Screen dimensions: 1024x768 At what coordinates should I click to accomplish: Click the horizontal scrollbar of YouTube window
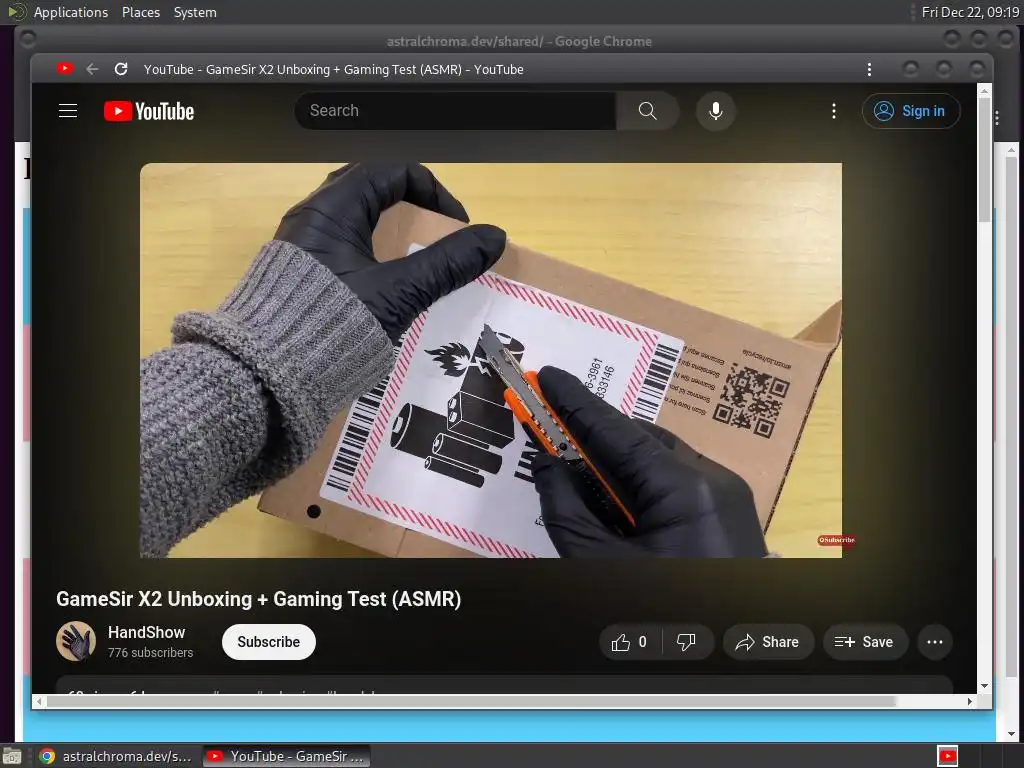tap(470, 701)
